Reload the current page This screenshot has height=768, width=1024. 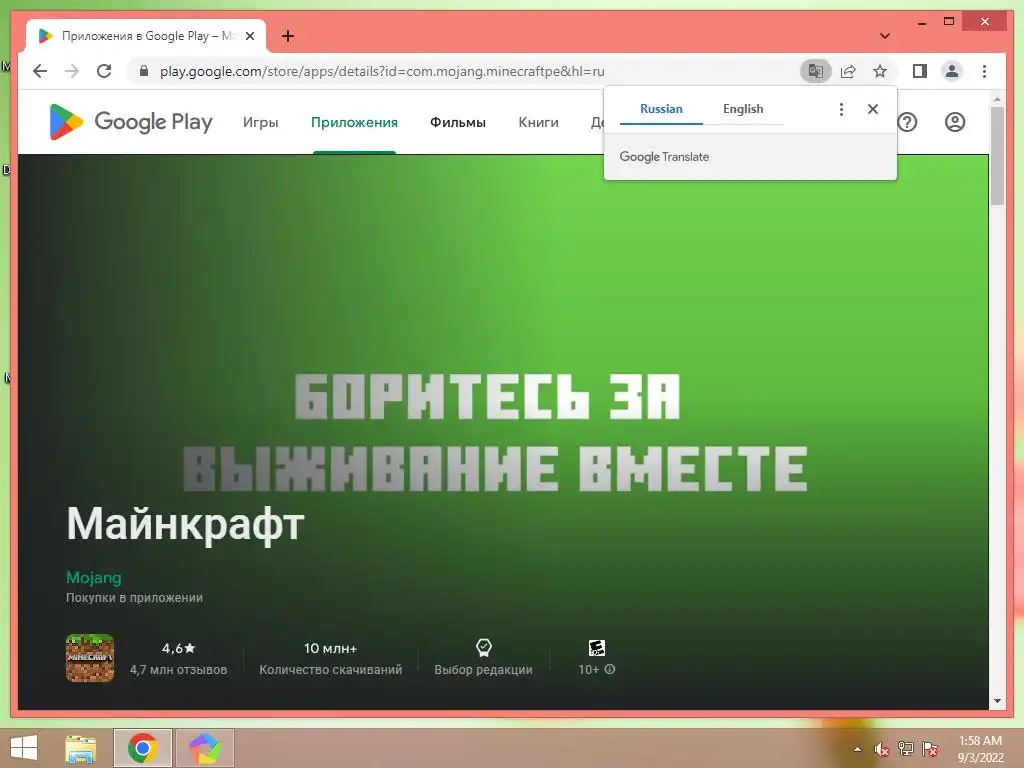(104, 71)
